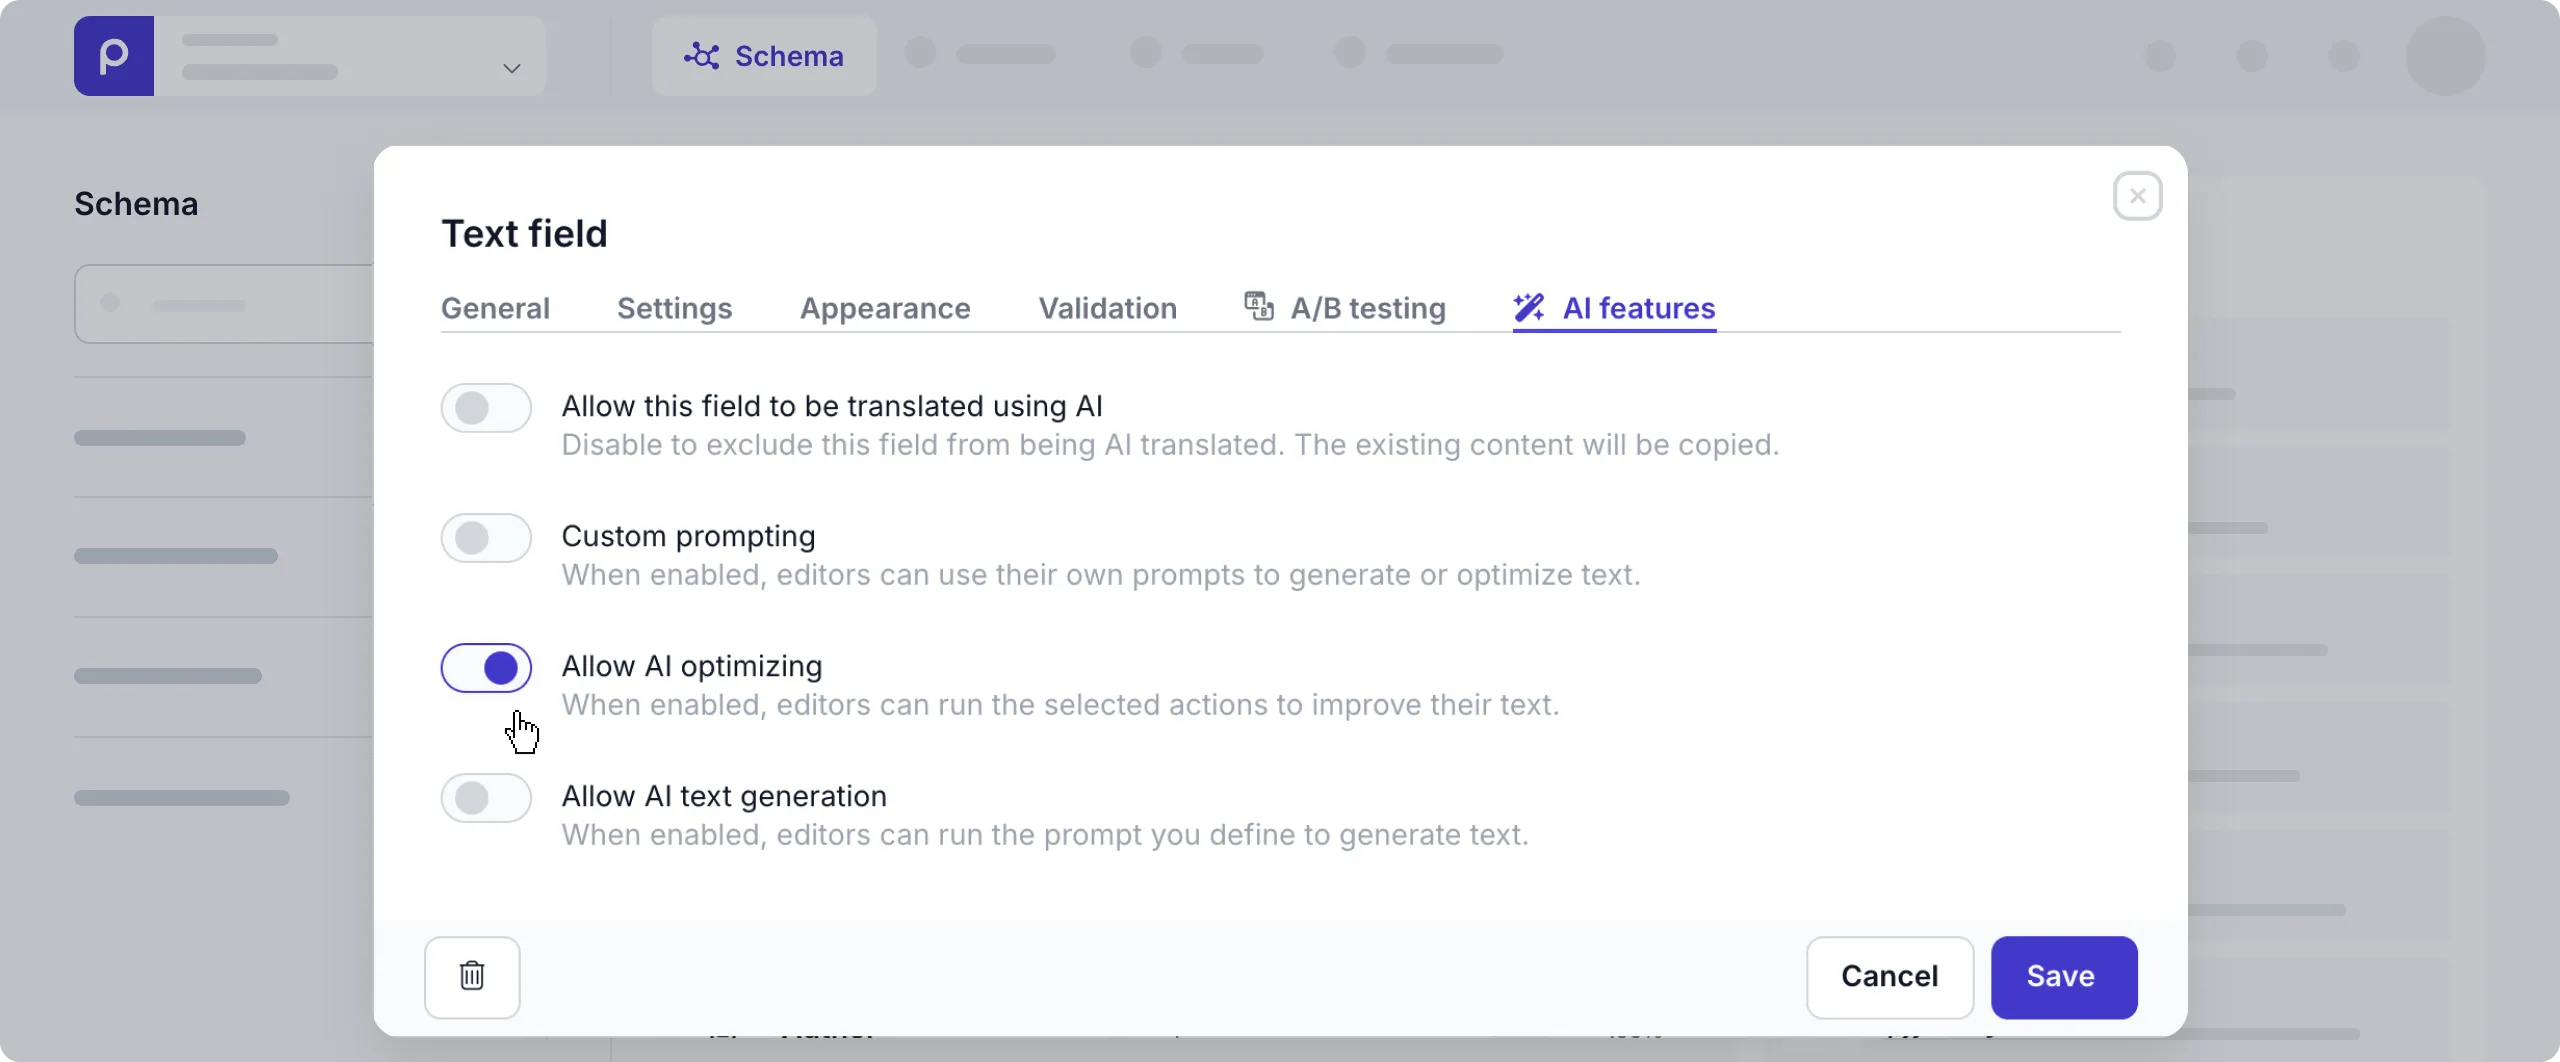
Task: Switch to the General tab
Action: click(495, 308)
